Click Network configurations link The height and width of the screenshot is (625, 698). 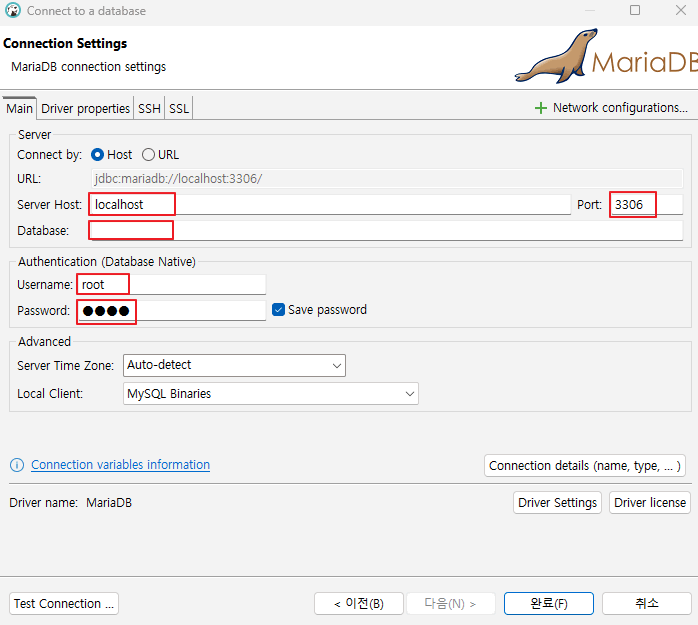point(620,108)
